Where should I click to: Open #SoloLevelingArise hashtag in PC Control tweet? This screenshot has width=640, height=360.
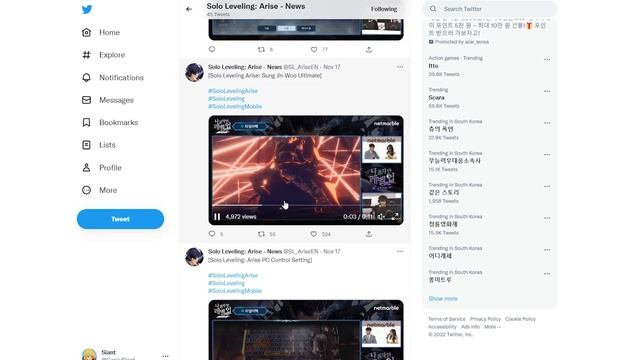233,276
